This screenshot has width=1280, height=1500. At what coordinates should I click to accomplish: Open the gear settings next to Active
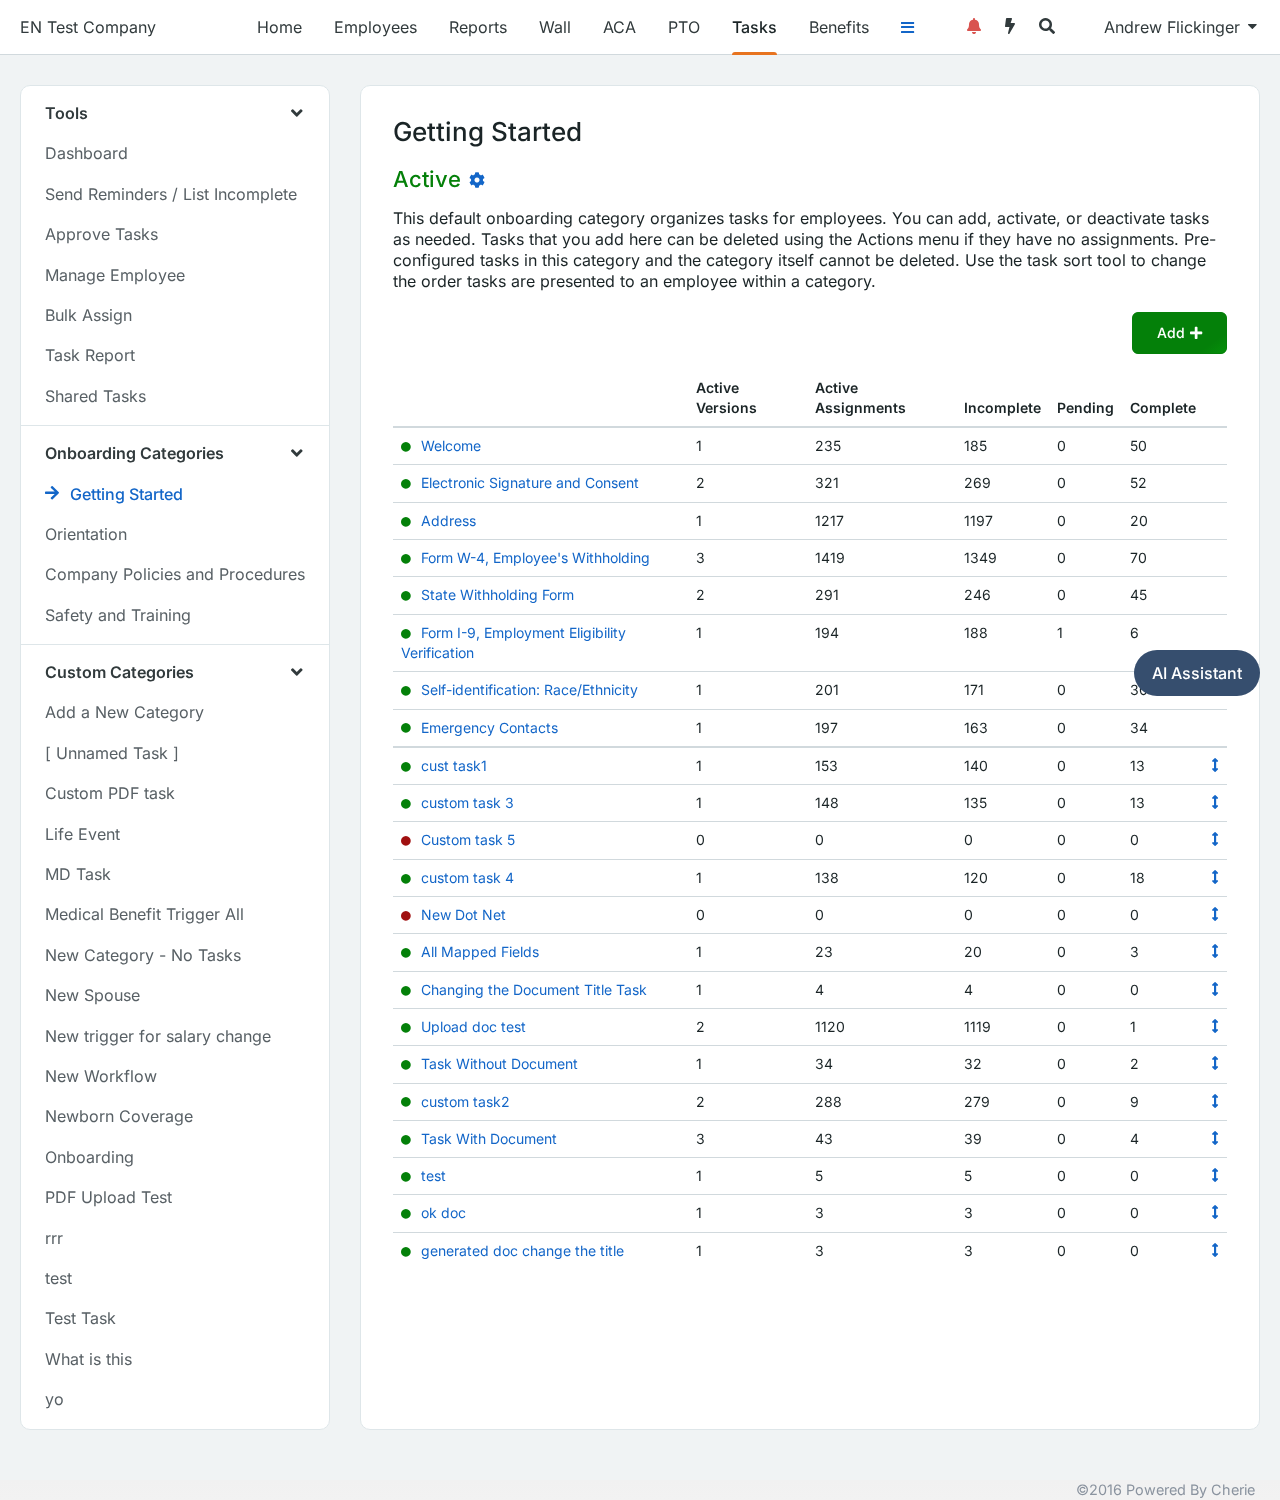tap(477, 180)
